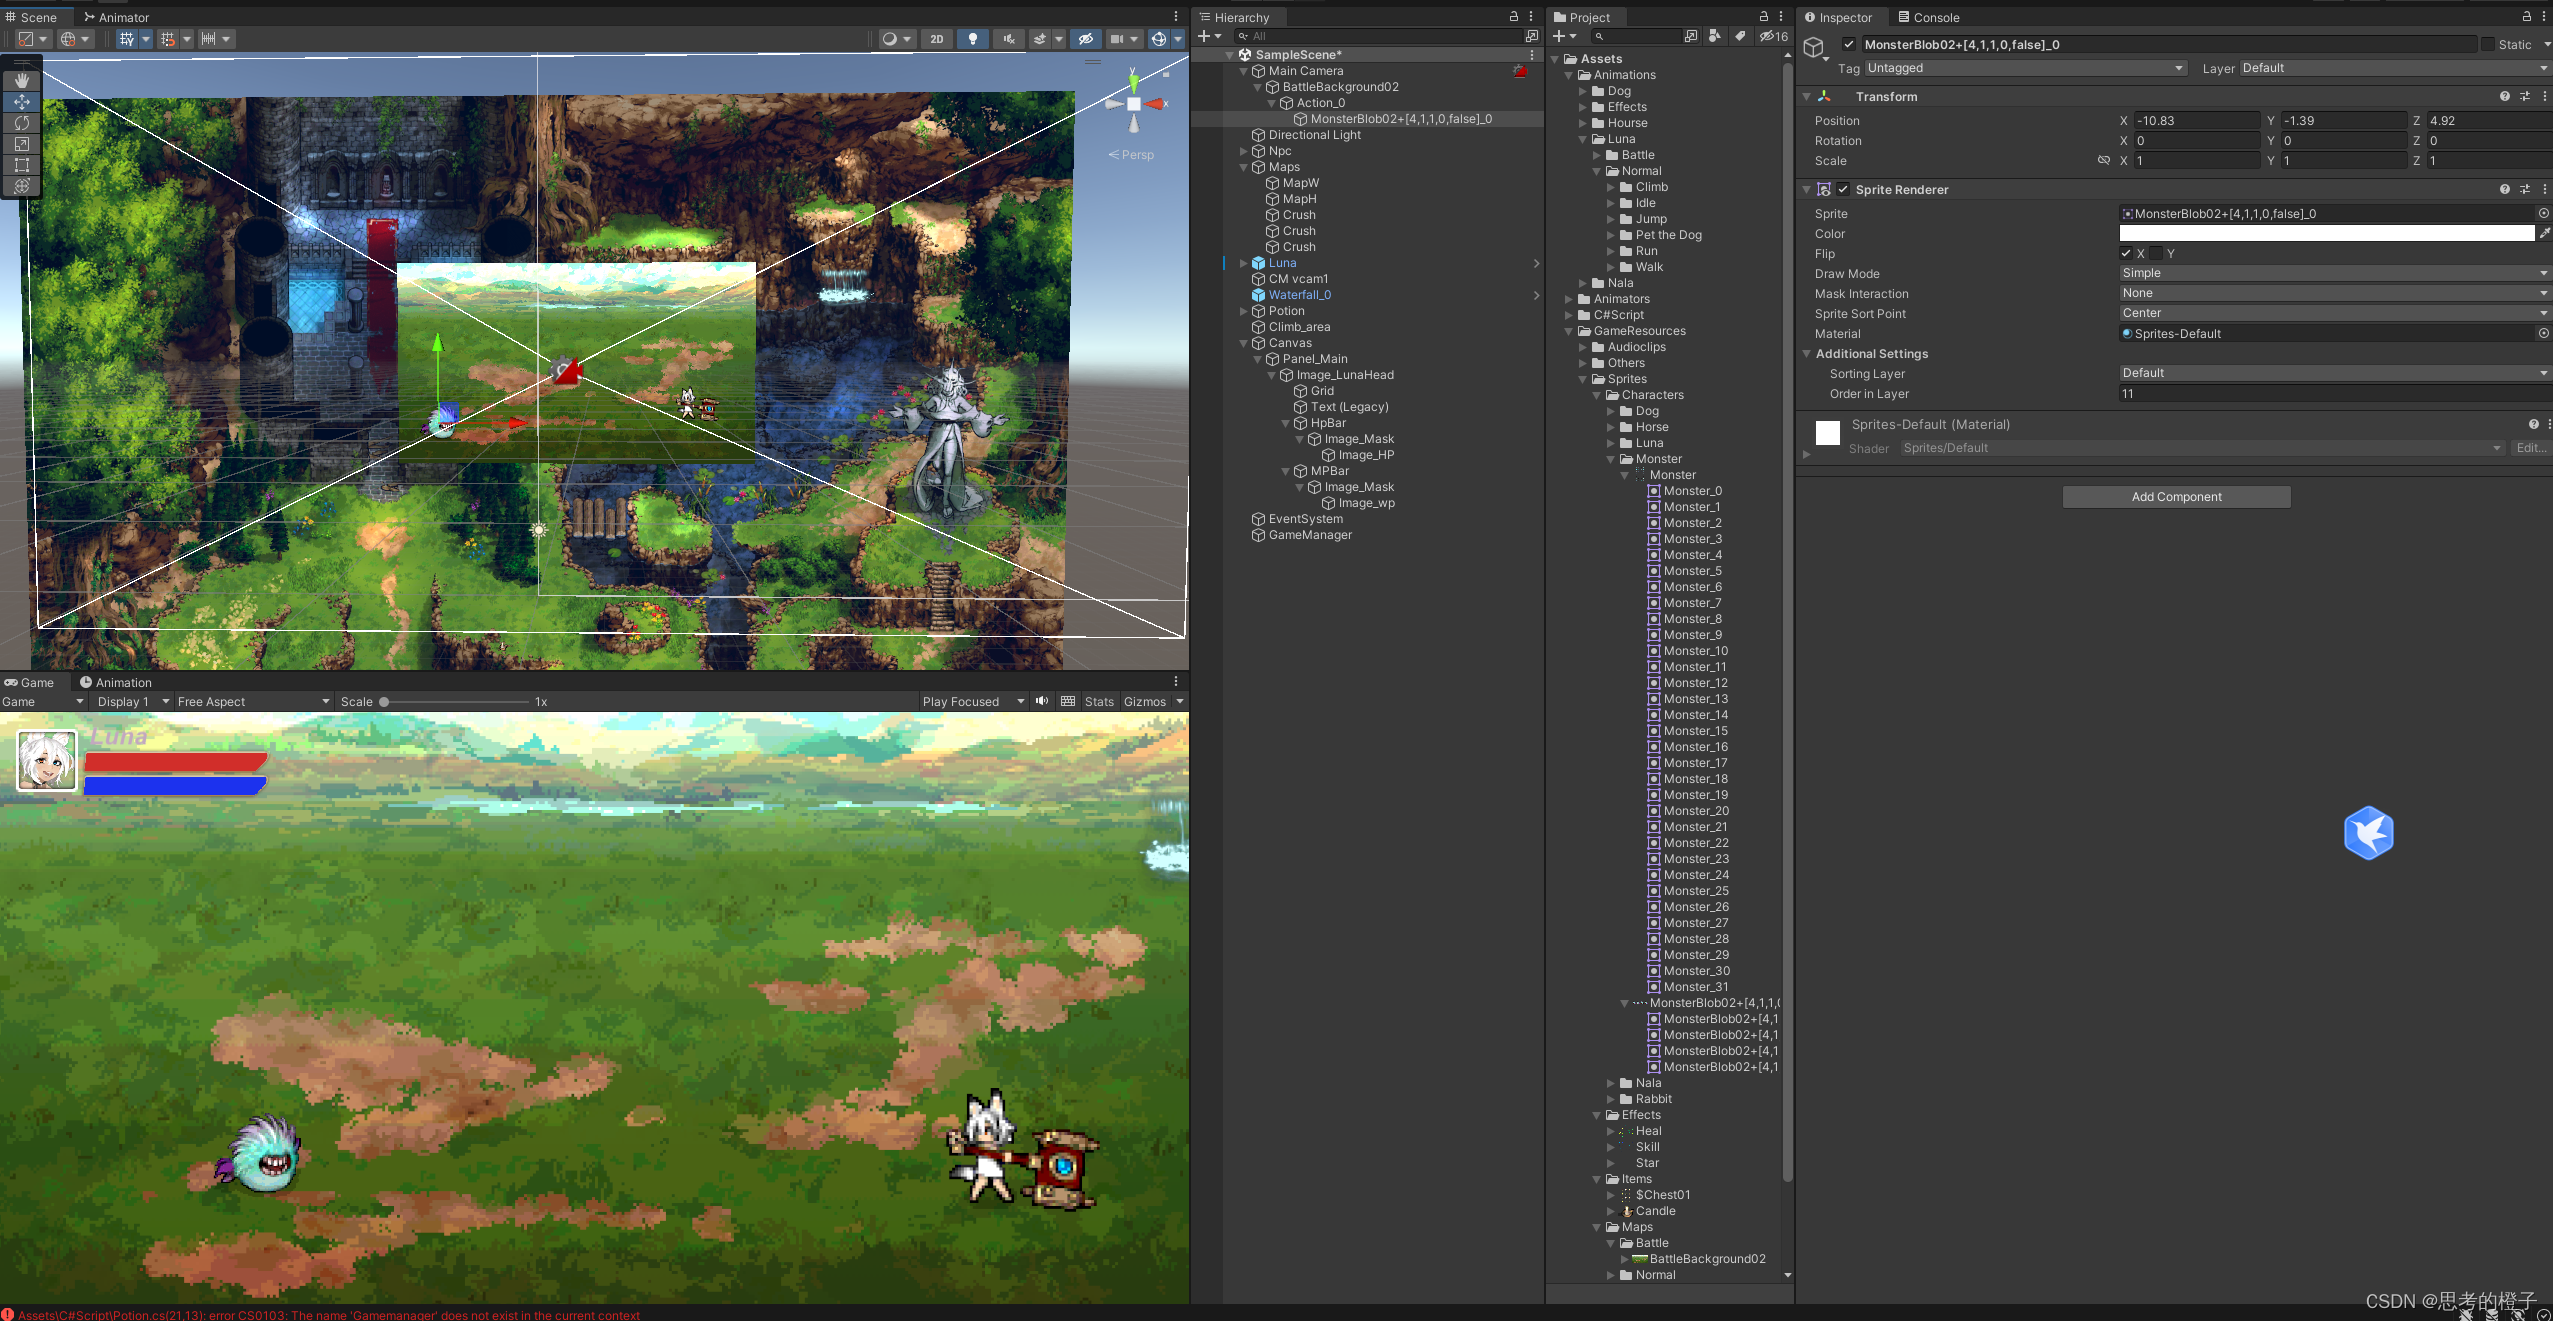Image resolution: width=2553 pixels, height=1321 pixels.
Task: Select the Rect tool in Scene toolbar
Action: coord(21,165)
